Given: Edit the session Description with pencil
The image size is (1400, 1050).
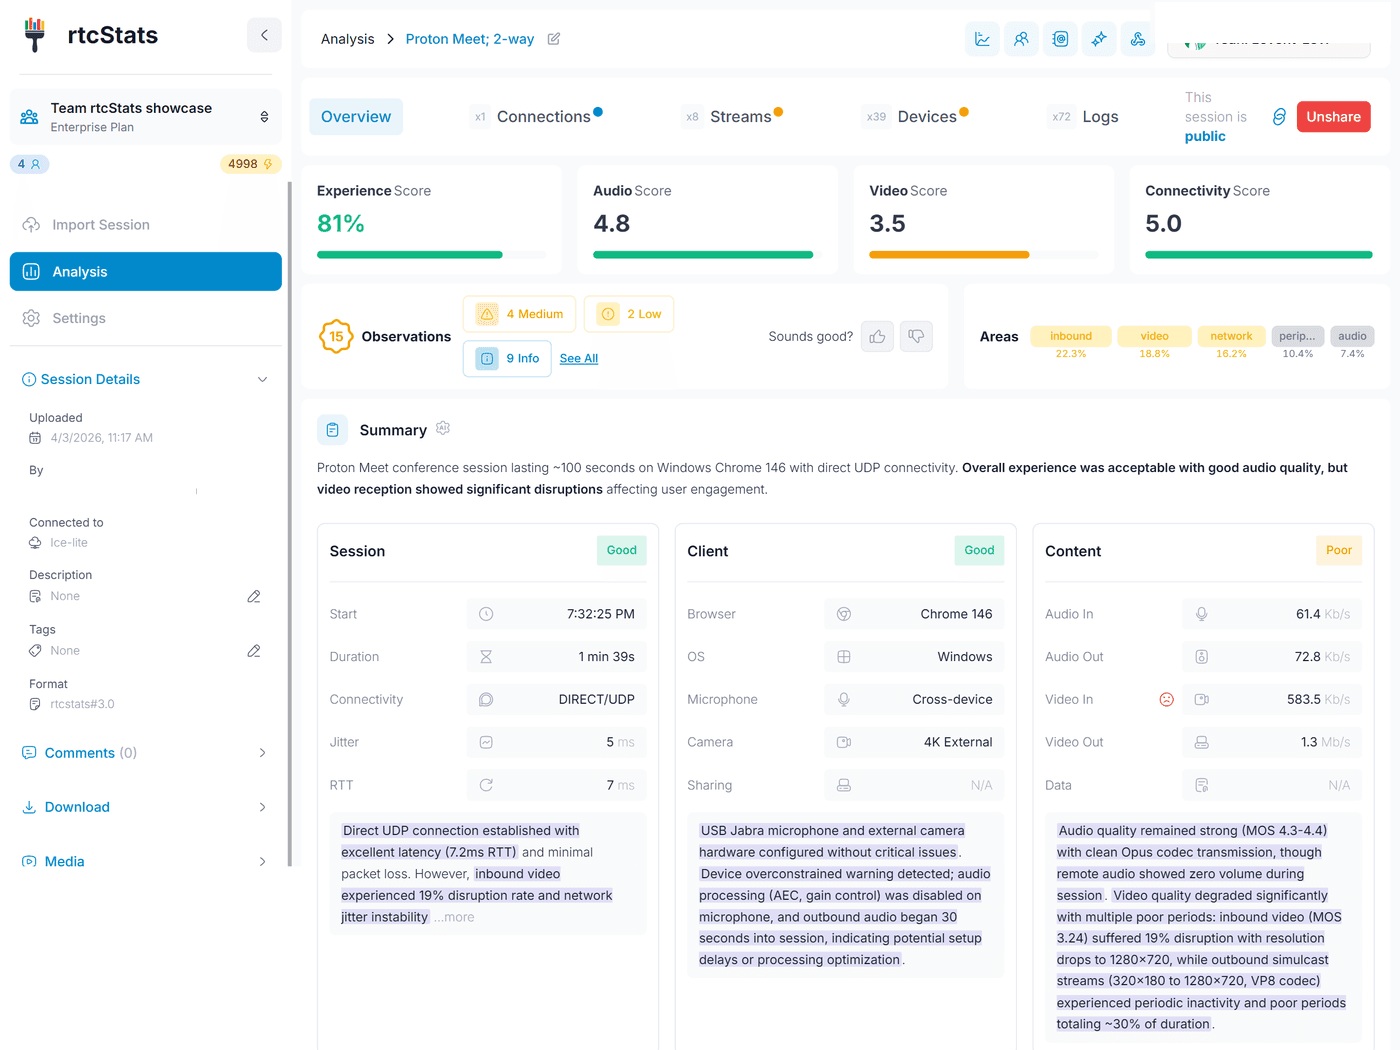Looking at the screenshot, I should [254, 596].
